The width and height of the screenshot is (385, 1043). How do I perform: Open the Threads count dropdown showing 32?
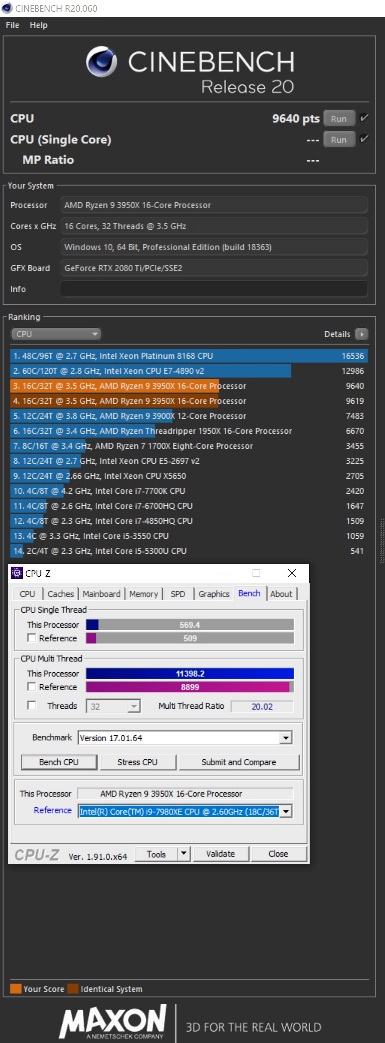click(113, 706)
